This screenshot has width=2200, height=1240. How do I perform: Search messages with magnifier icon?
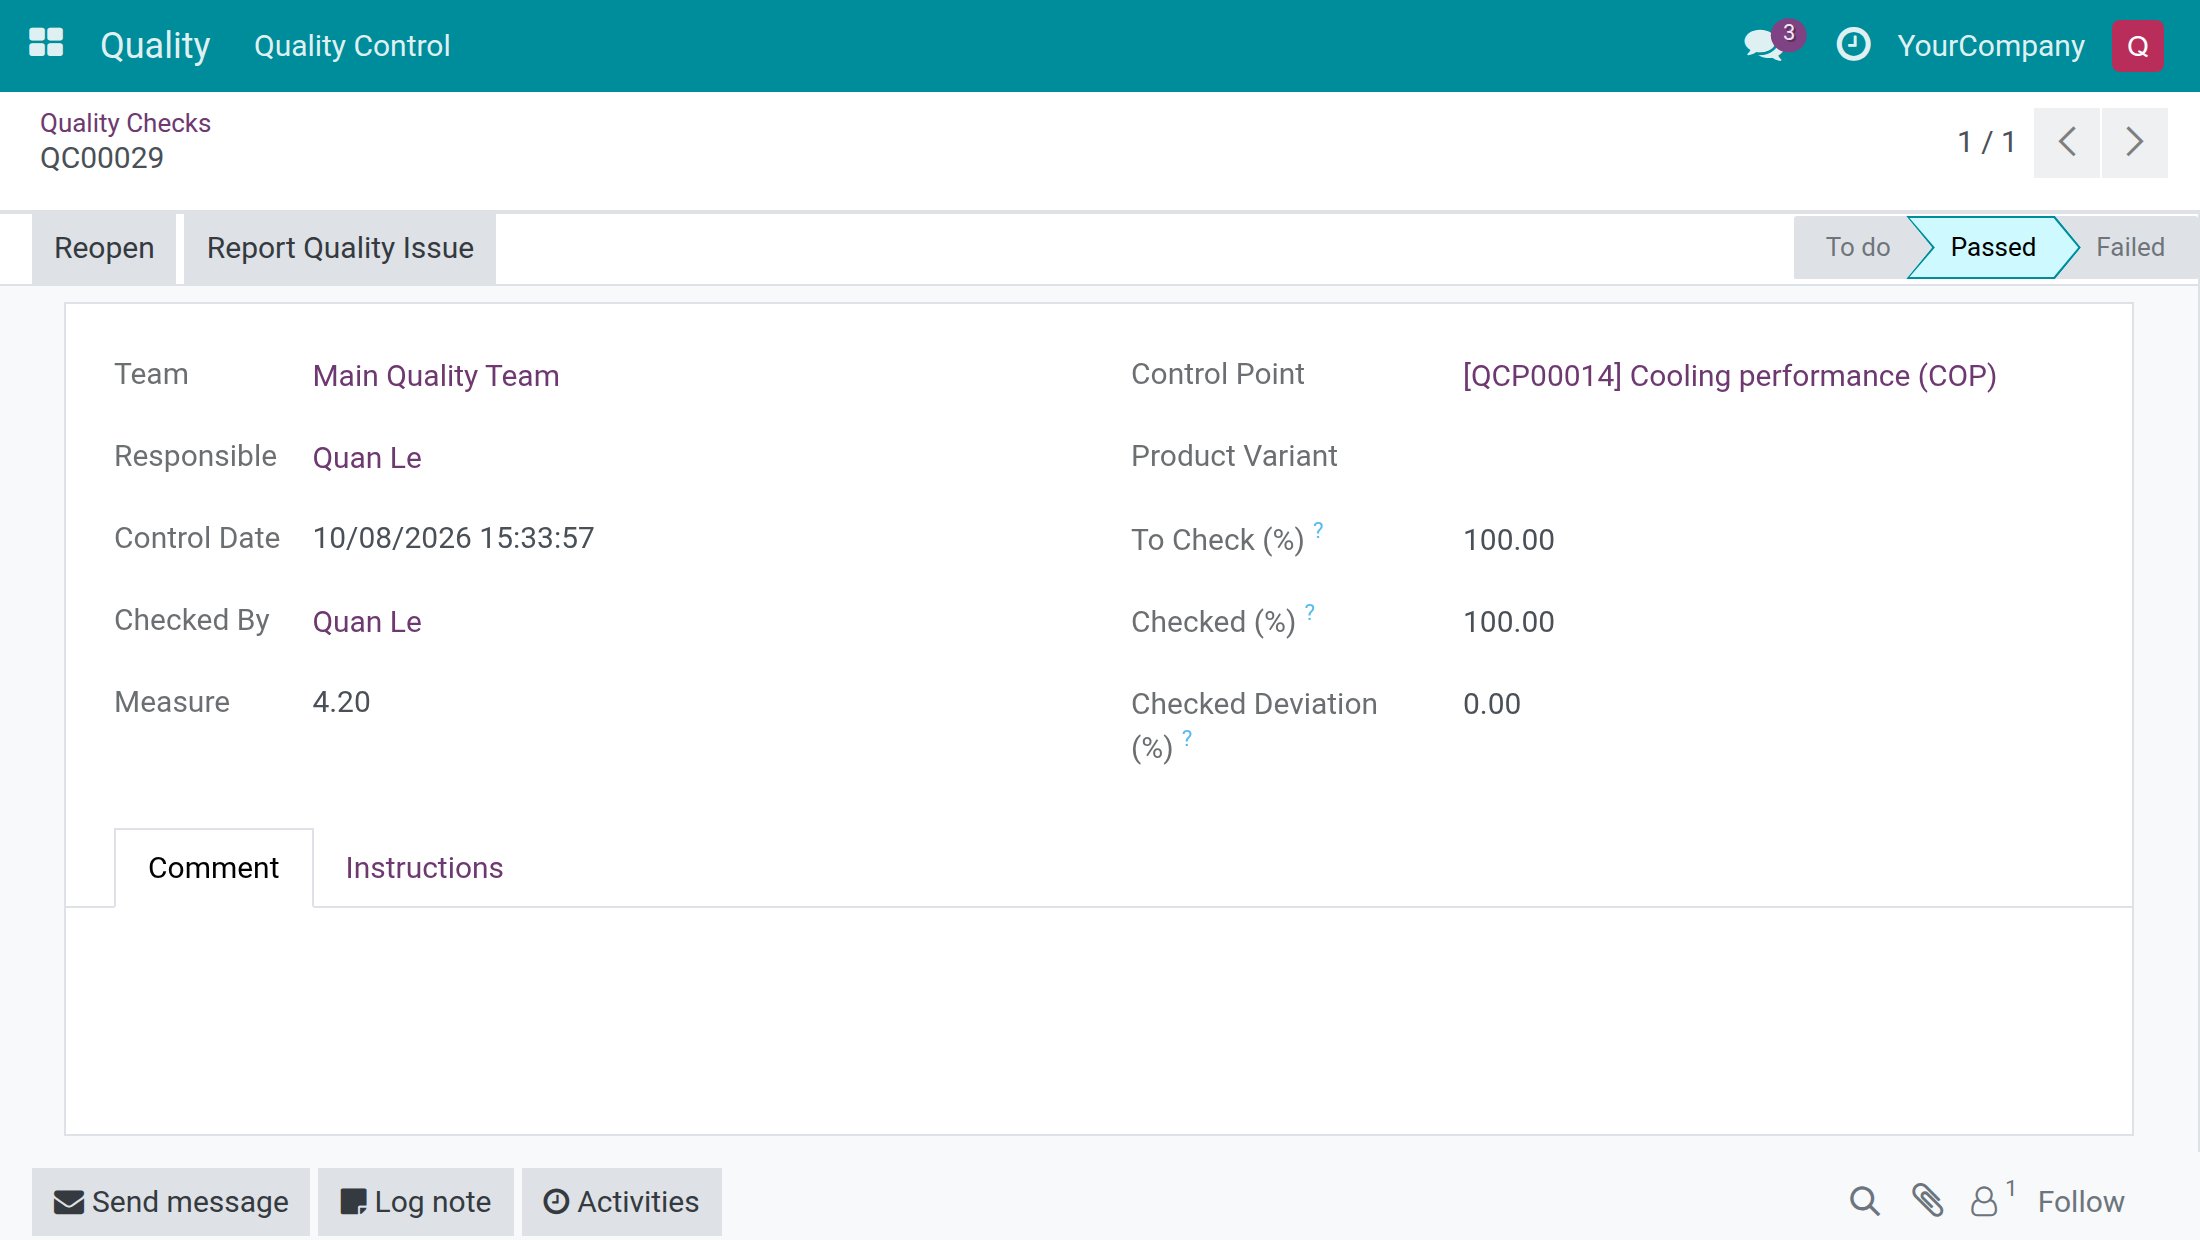pos(1864,1201)
